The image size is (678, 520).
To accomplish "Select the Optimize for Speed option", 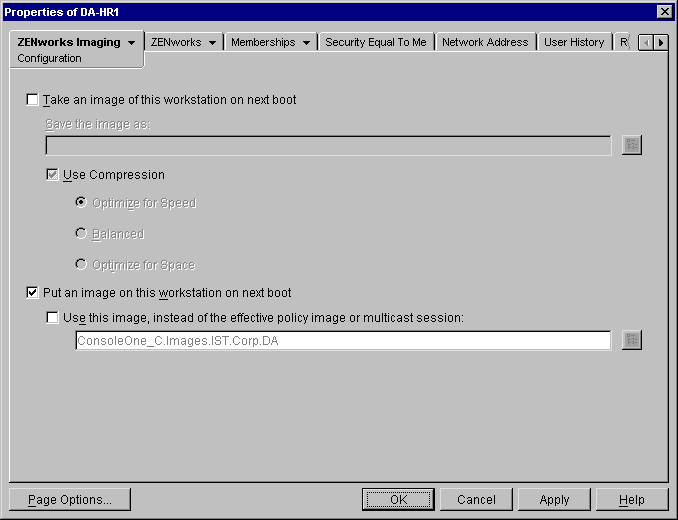I will click(81, 202).
